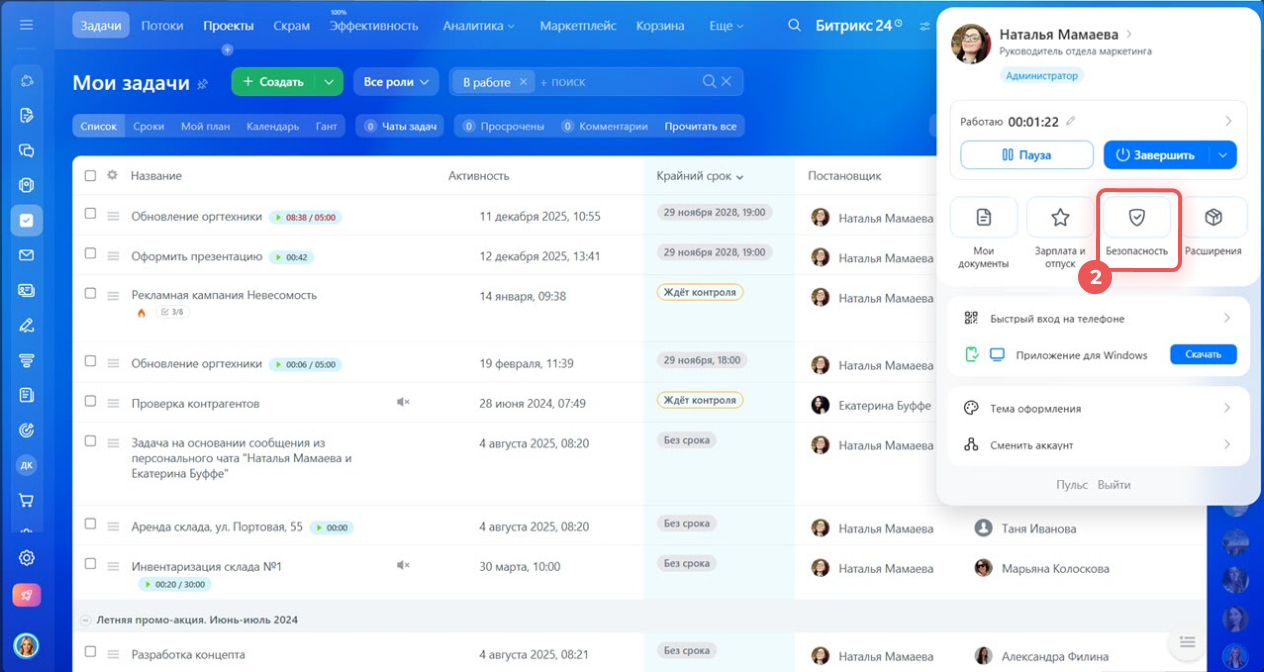Open the Mail envelope icon in sidebar
This screenshot has width=1264, height=672.
tap(27, 255)
